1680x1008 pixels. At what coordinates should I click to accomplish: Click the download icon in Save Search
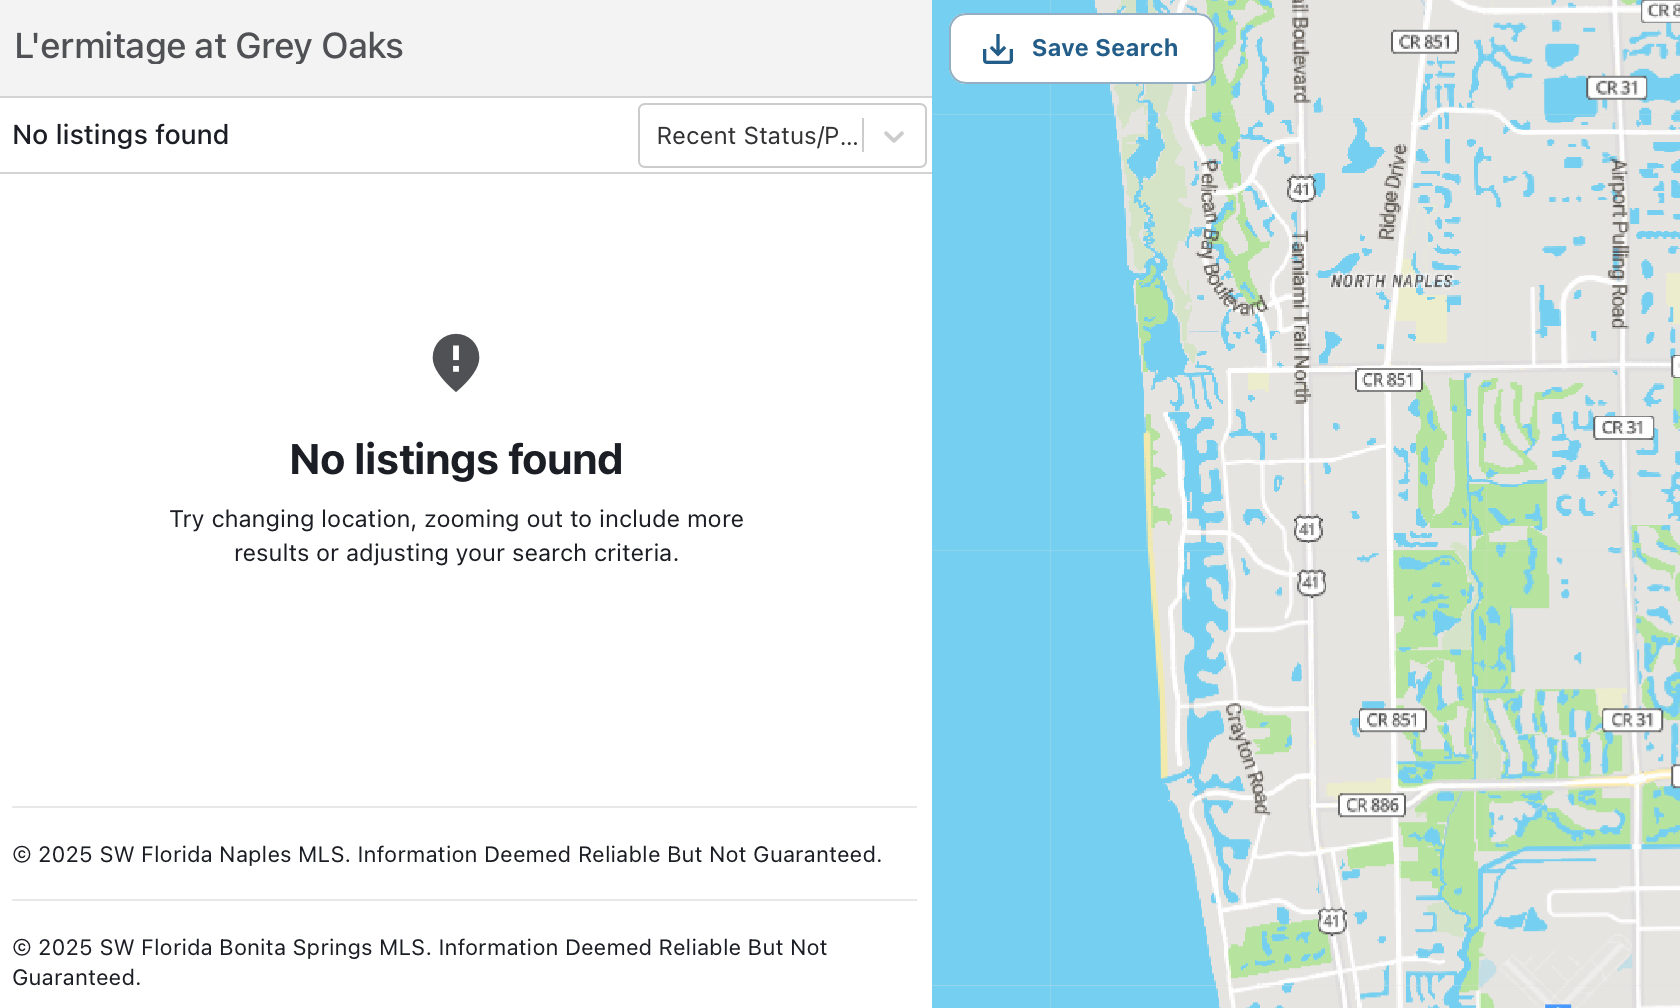click(998, 49)
